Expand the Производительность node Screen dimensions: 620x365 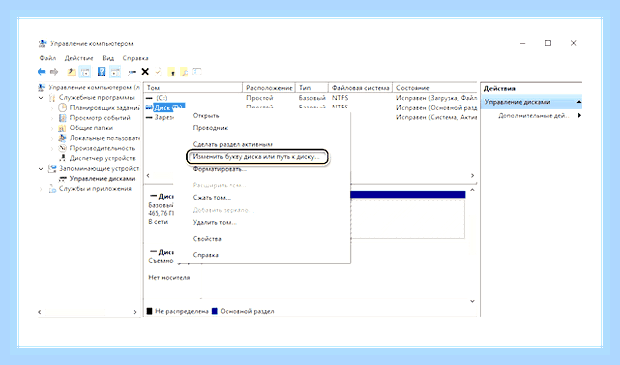point(52,149)
